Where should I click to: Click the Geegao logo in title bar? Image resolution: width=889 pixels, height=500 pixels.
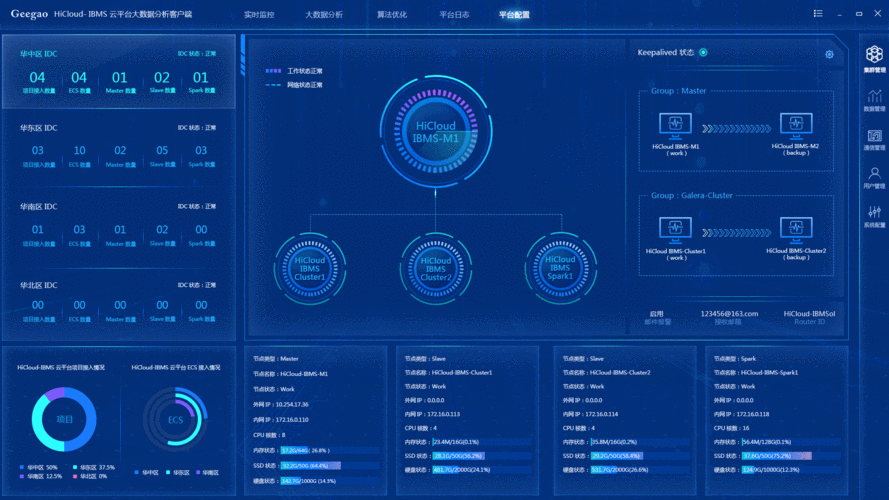(29, 14)
